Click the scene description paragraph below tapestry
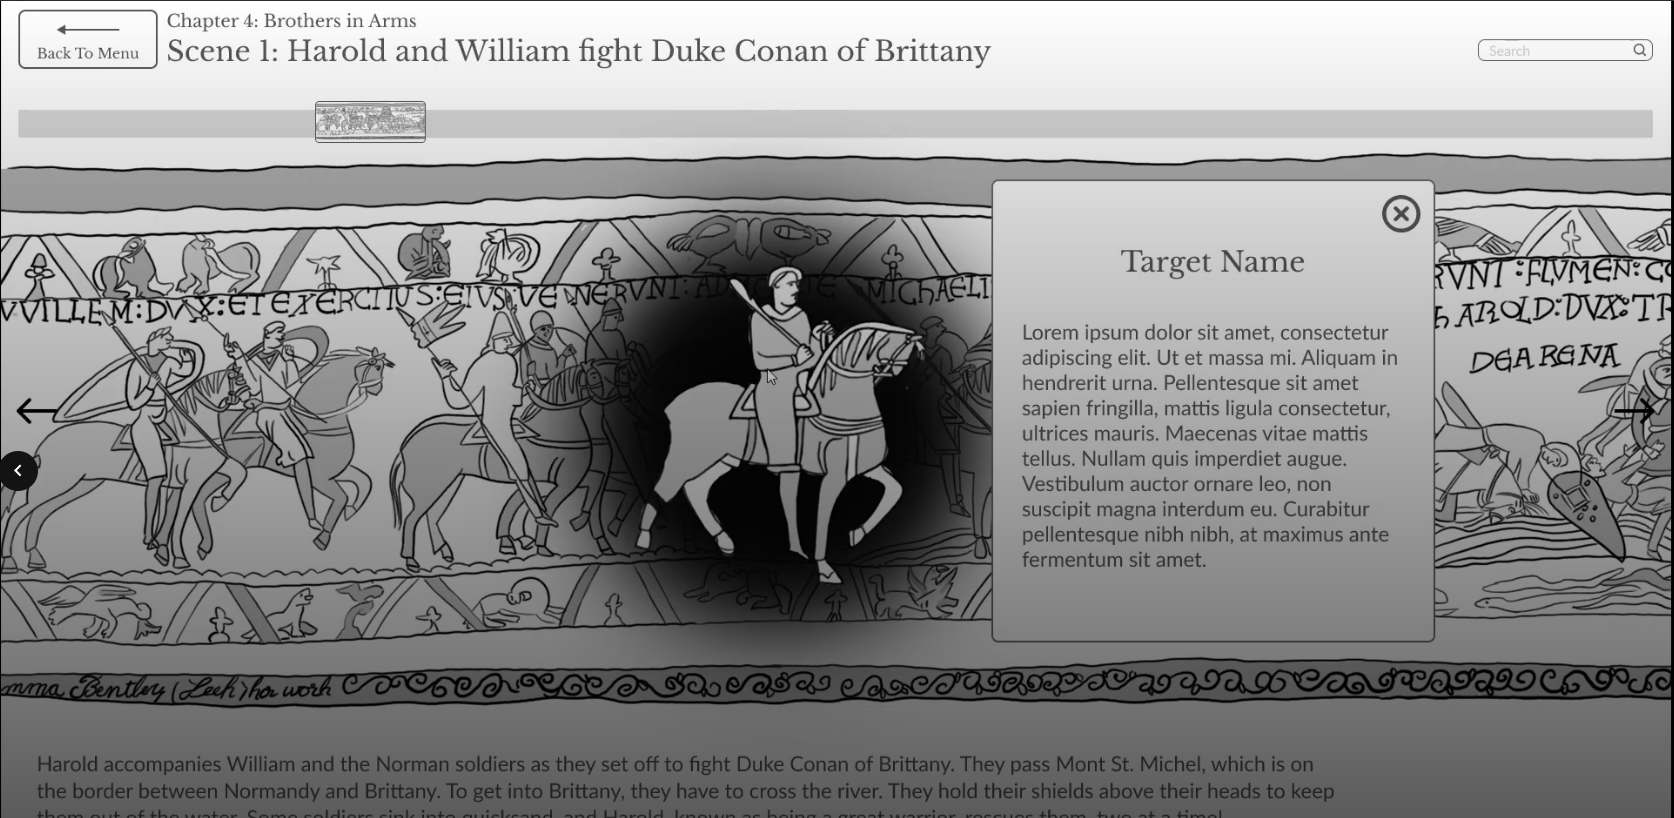This screenshot has height=818, width=1674. [x=685, y=778]
